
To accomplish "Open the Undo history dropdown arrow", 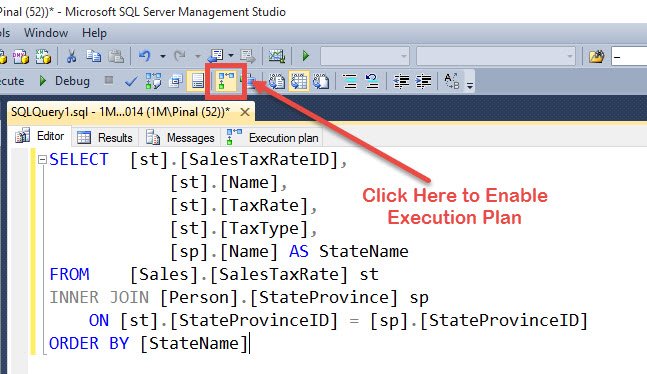I will point(163,56).
